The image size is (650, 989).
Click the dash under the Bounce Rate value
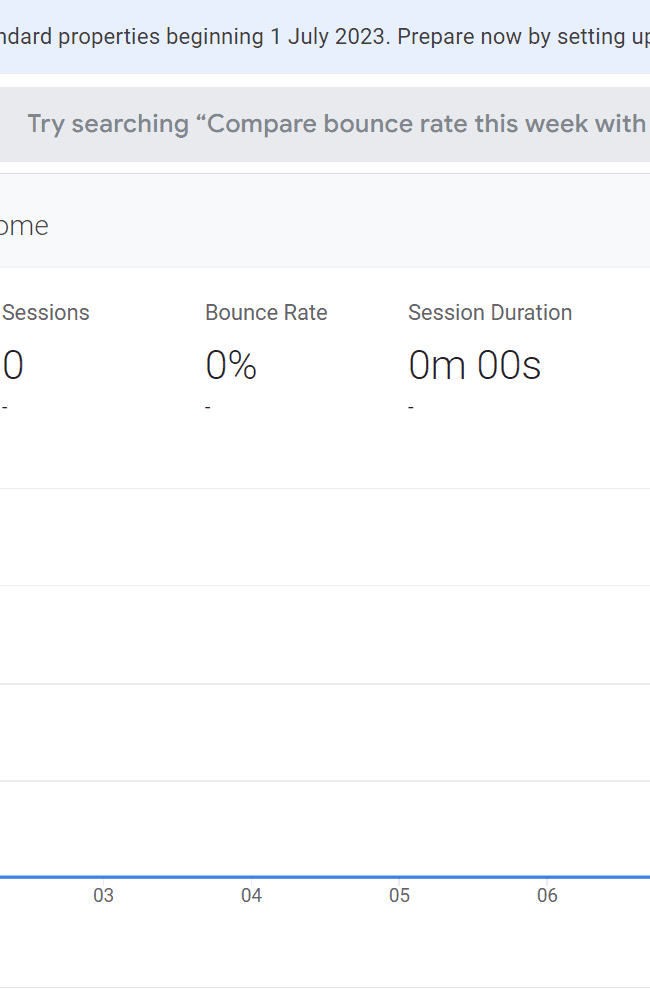tap(208, 407)
